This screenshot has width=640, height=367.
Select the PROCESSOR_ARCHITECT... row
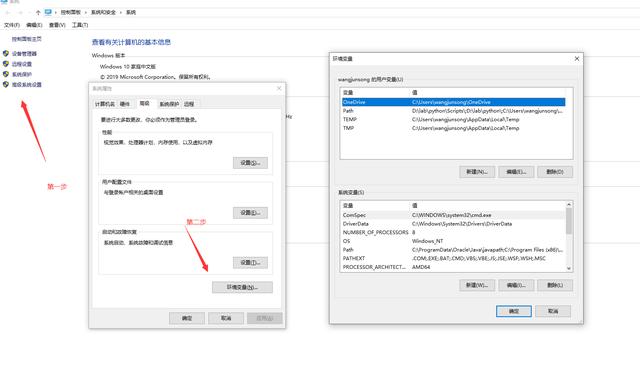[x=453, y=267]
